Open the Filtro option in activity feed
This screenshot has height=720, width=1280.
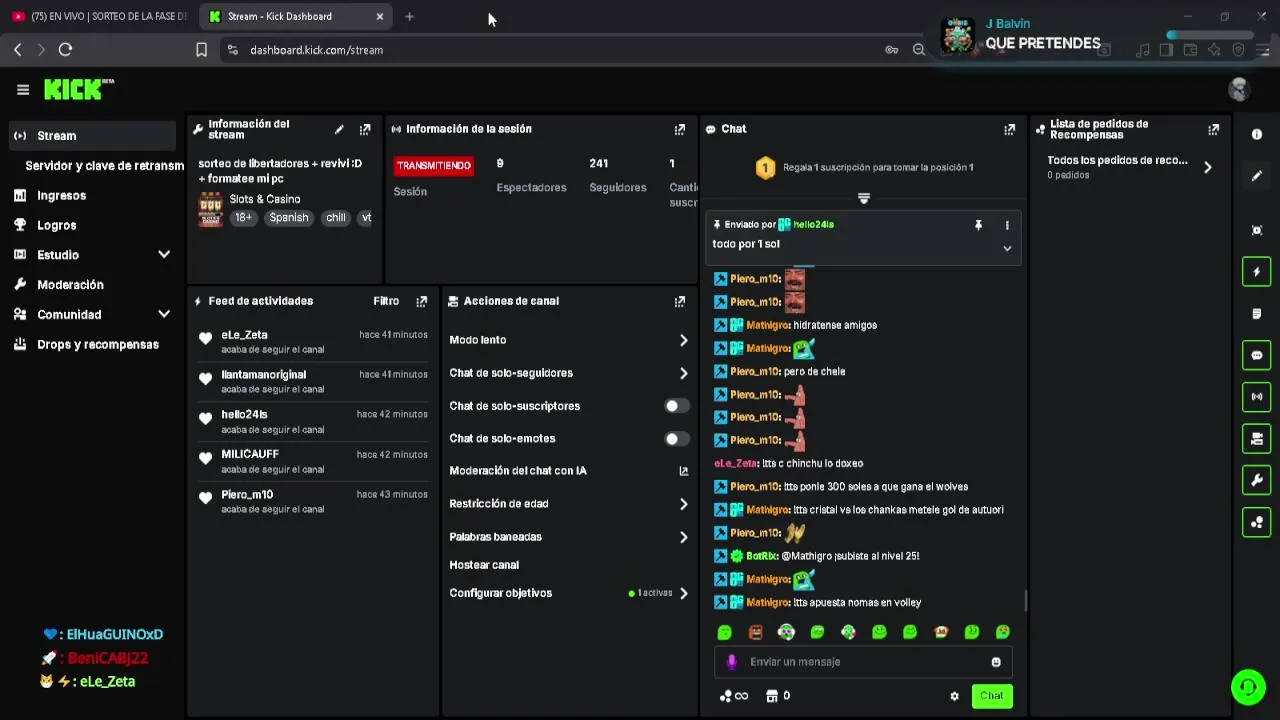coord(386,301)
